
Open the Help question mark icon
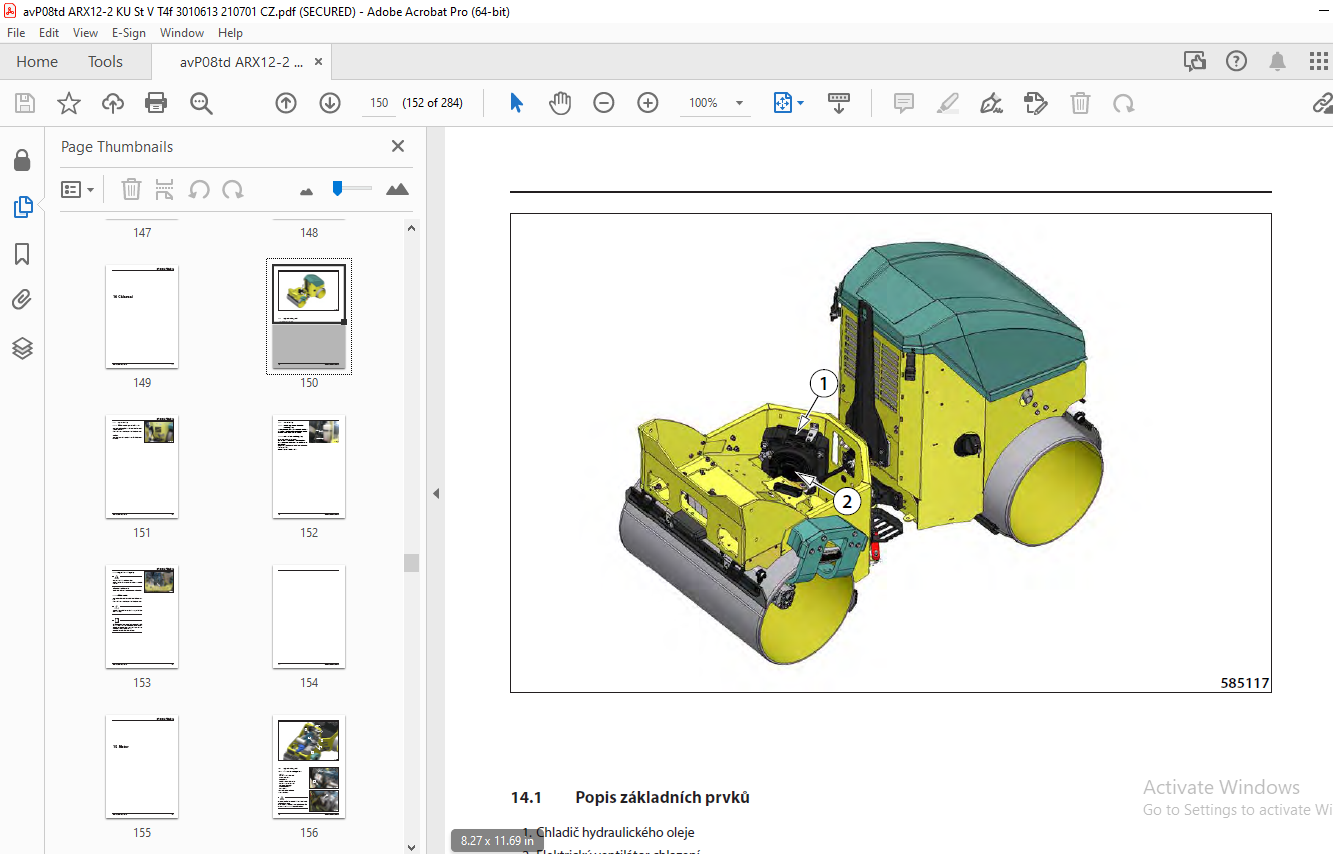(x=1236, y=61)
